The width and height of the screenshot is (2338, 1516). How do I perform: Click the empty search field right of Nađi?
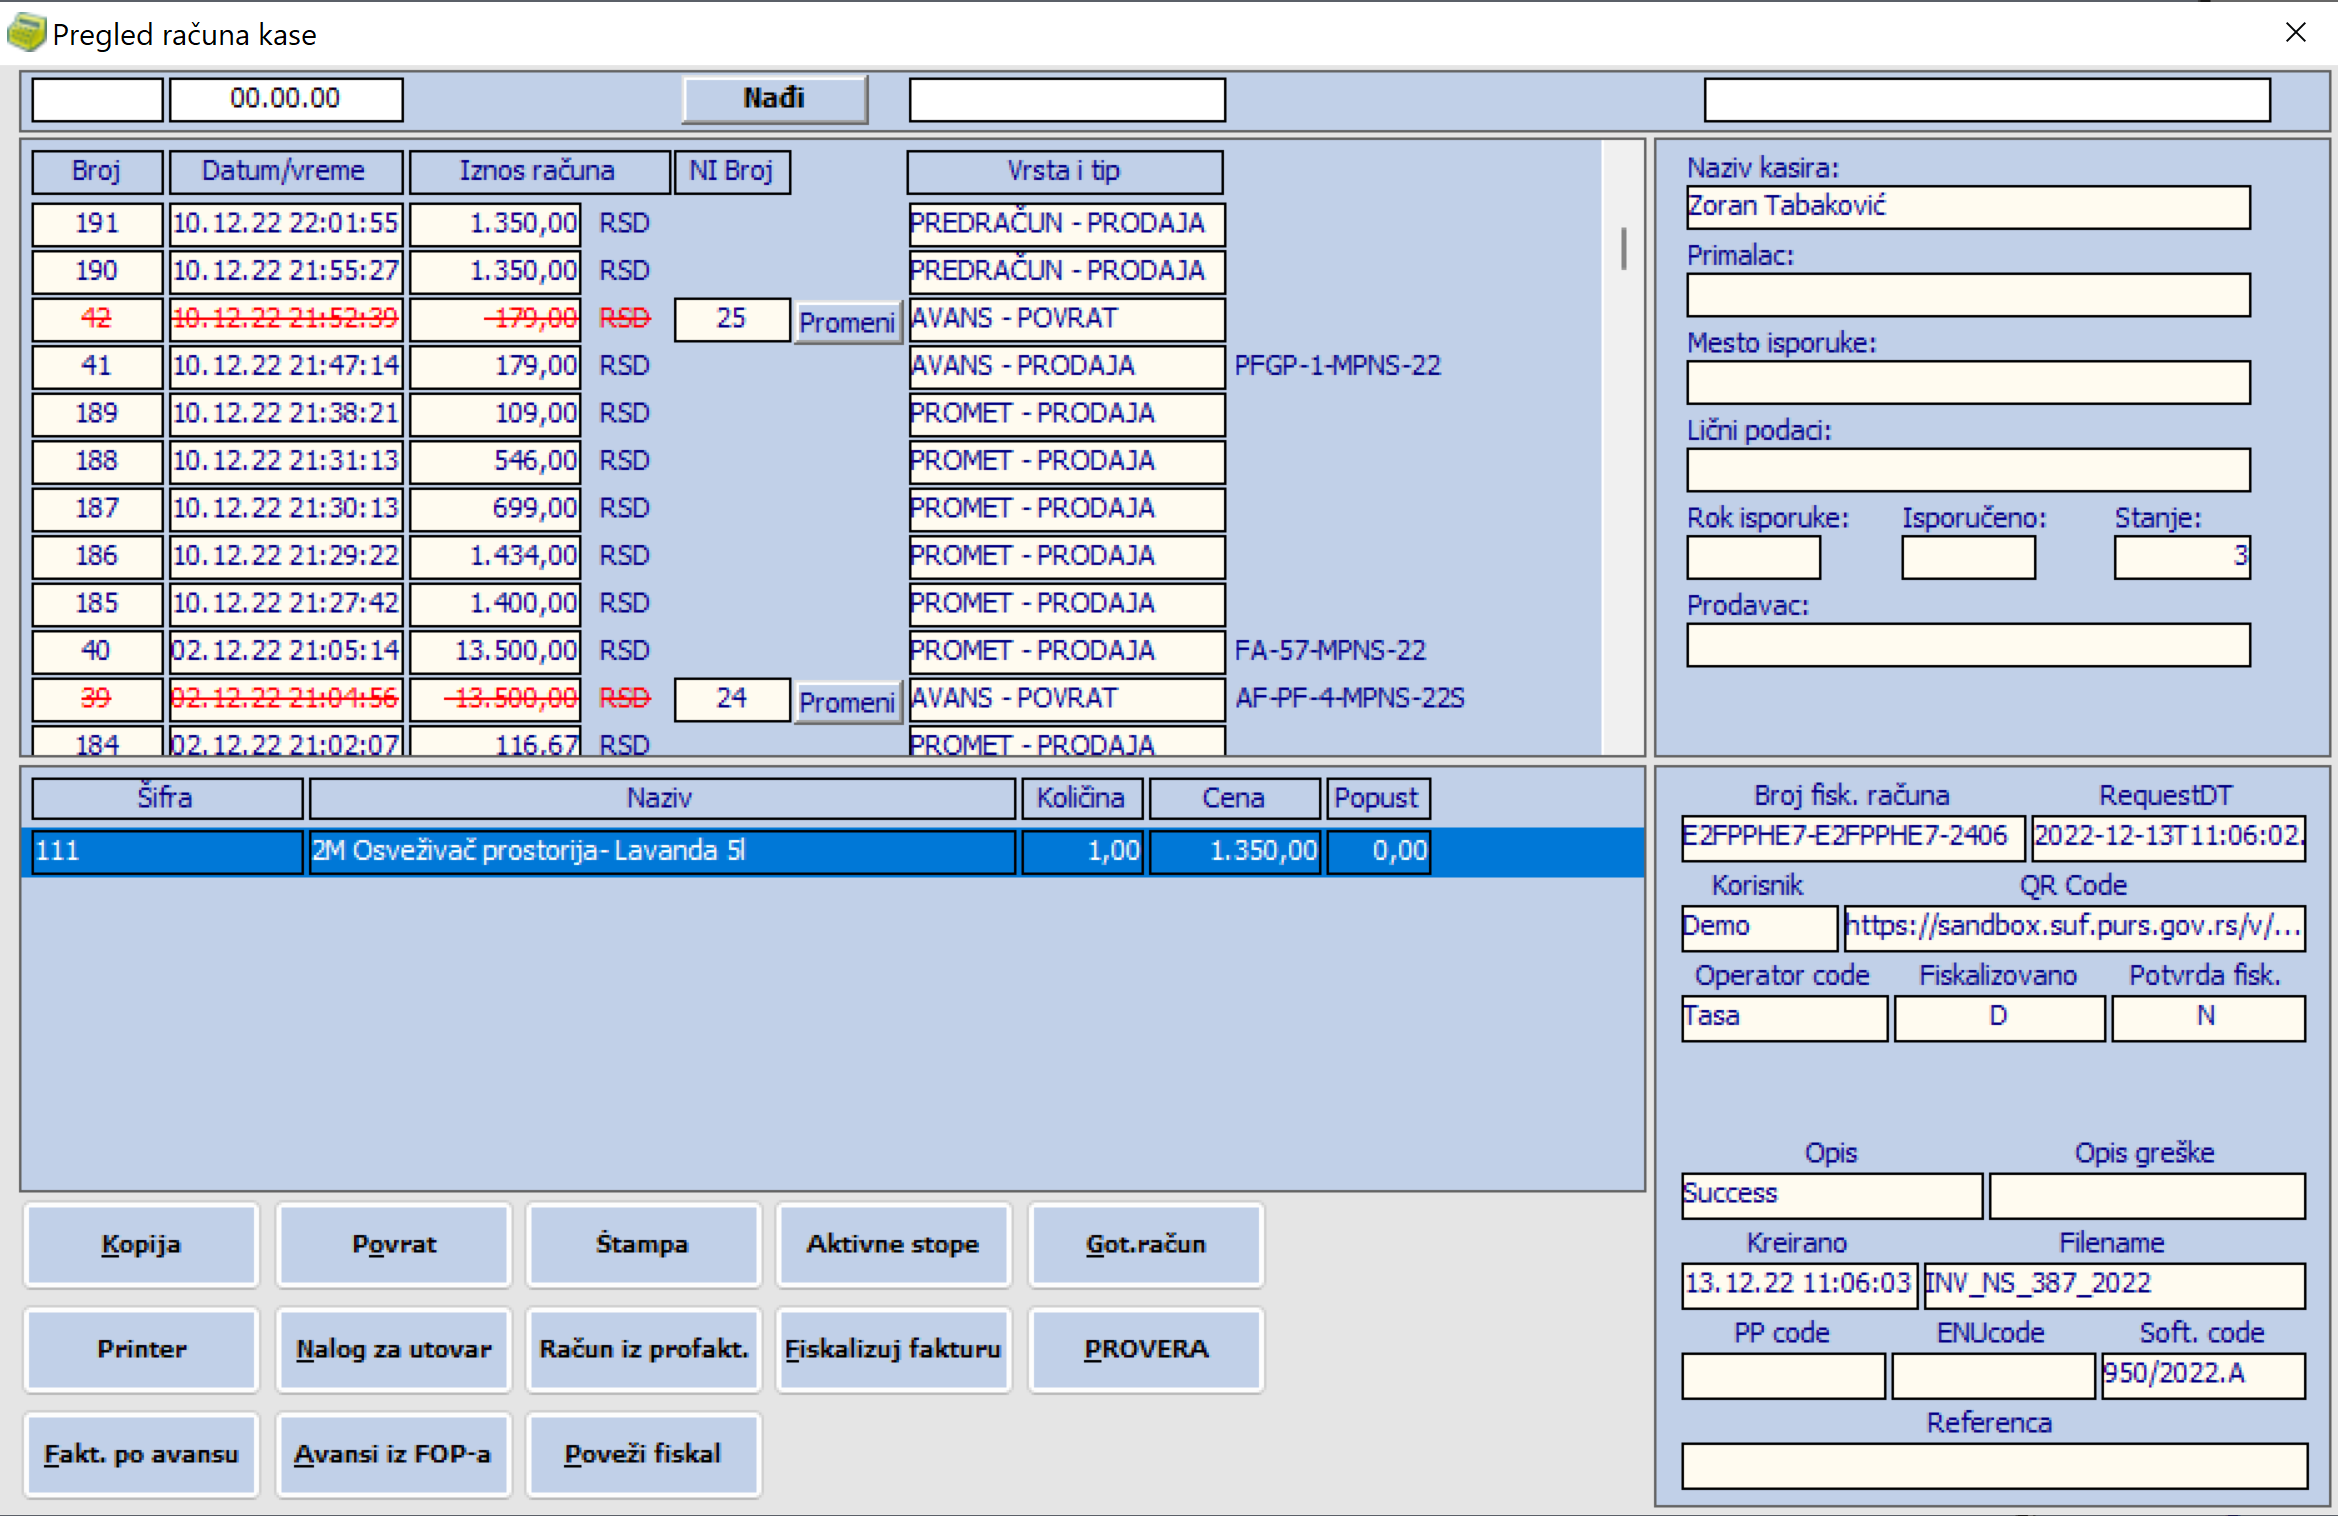1067,99
